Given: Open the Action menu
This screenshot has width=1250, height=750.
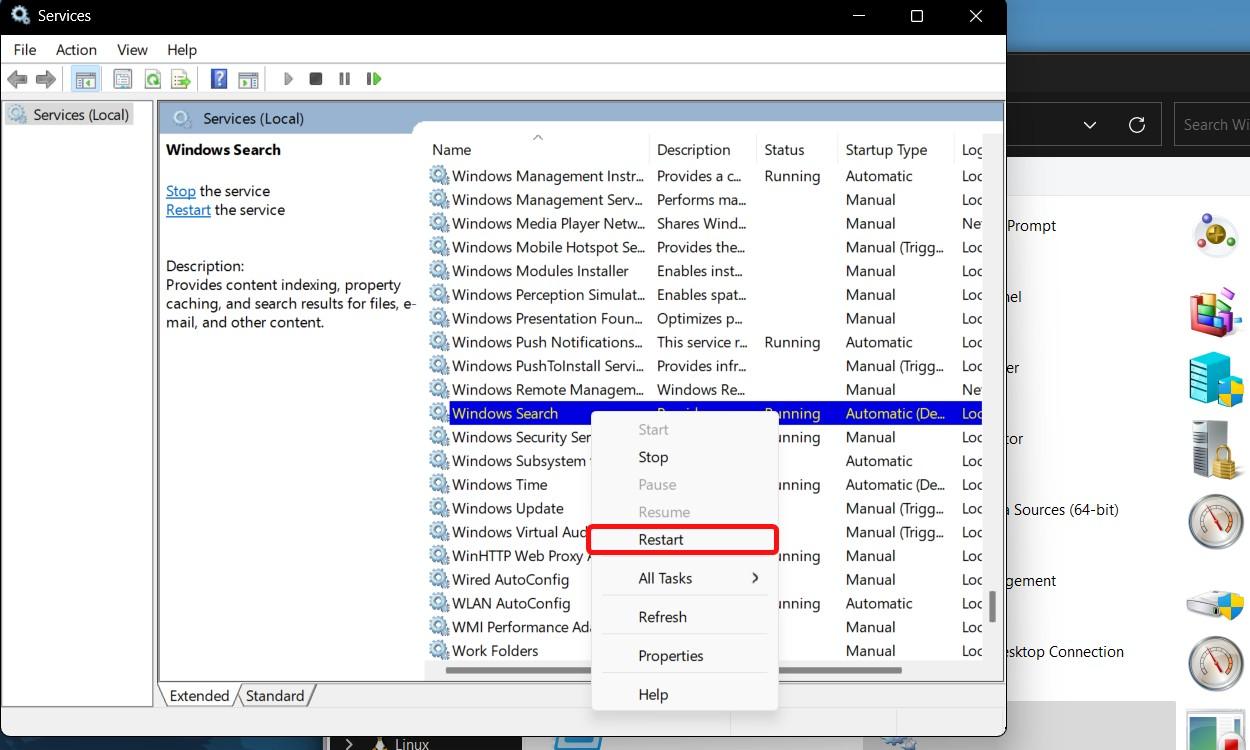Looking at the screenshot, I should [76, 49].
